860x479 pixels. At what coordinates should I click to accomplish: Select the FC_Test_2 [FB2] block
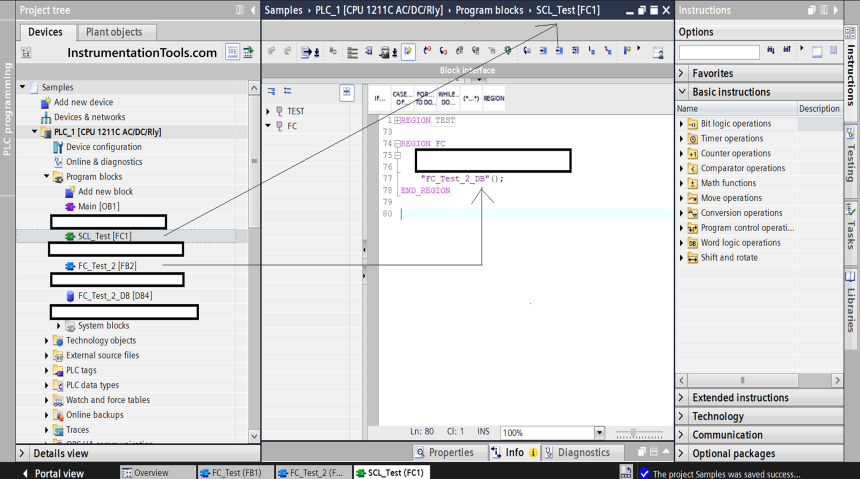point(107,266)
